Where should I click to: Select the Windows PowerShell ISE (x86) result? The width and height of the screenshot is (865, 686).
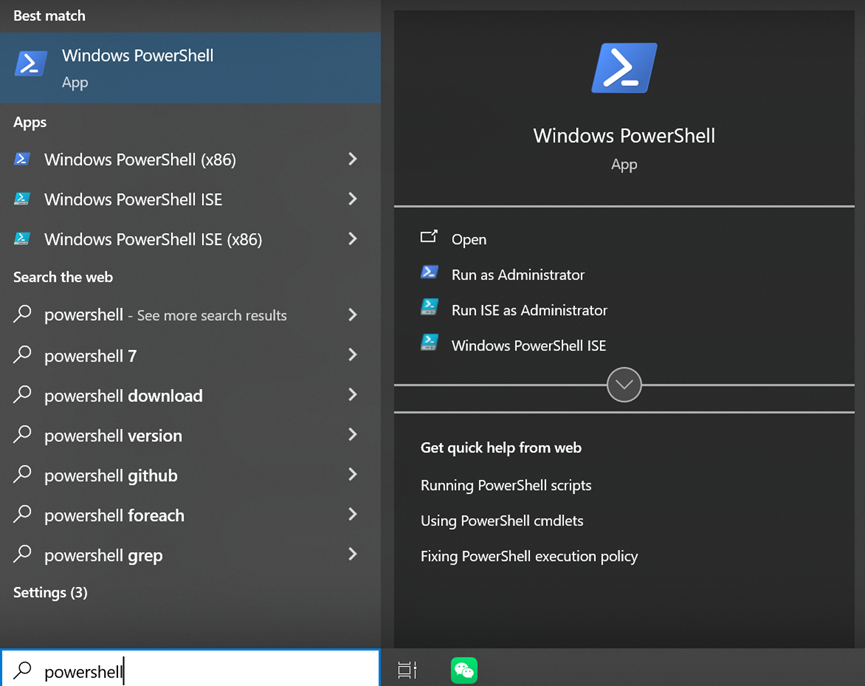point(190,239)
